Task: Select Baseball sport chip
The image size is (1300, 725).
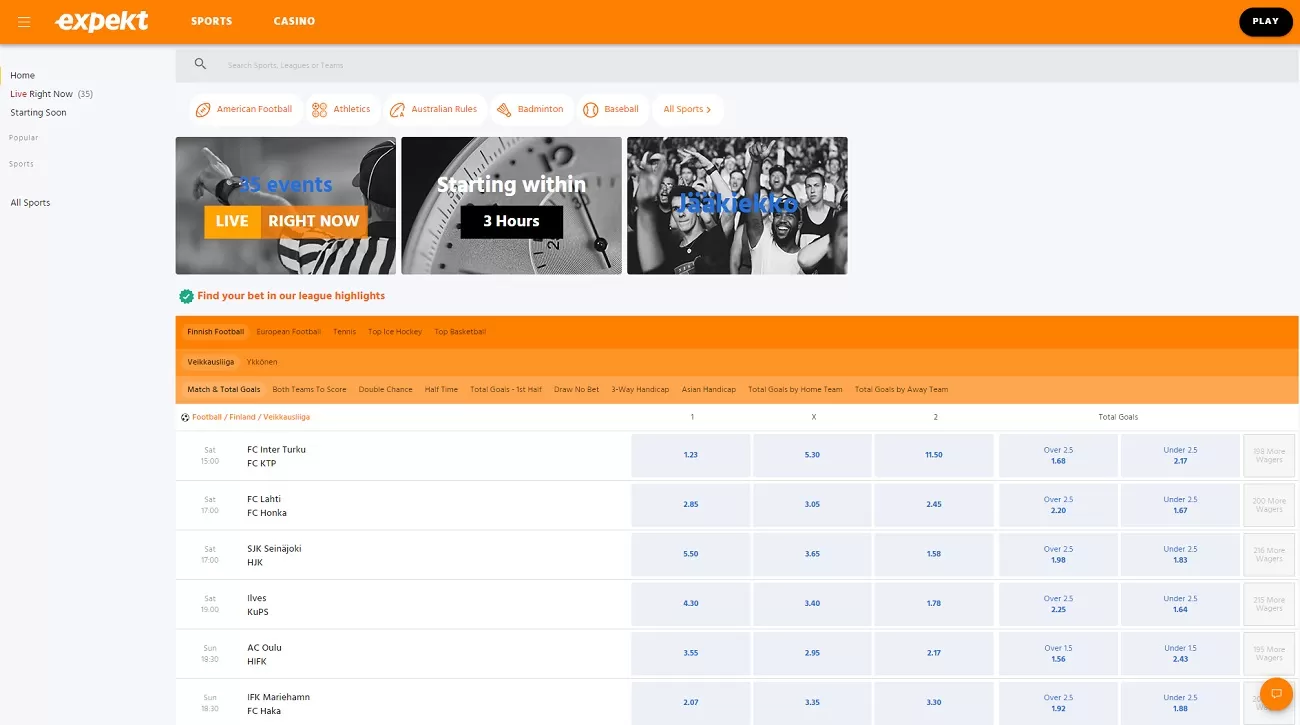Action: (x=611, y=109)
